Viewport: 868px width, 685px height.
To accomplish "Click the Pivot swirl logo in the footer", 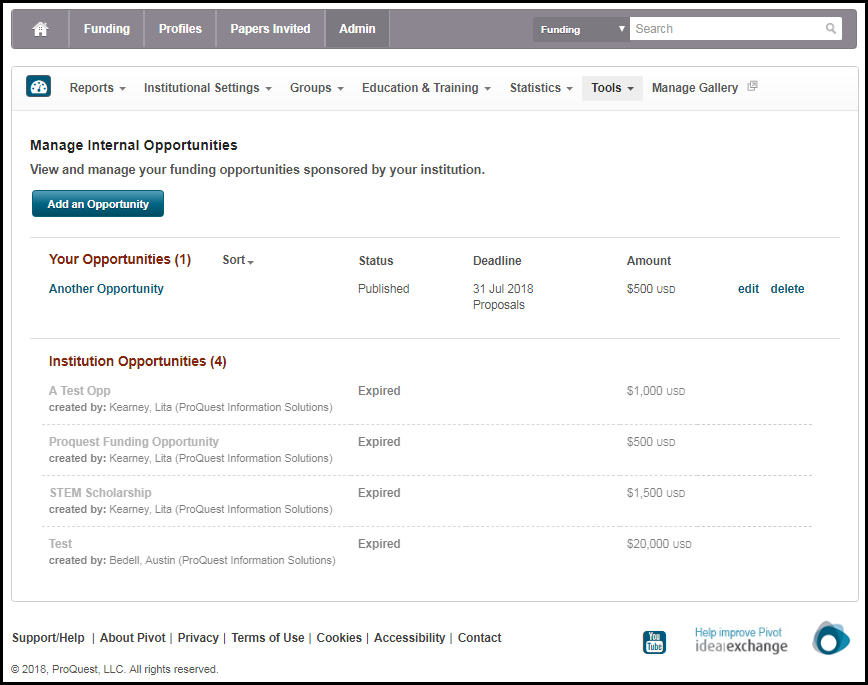I will point(830,638).
